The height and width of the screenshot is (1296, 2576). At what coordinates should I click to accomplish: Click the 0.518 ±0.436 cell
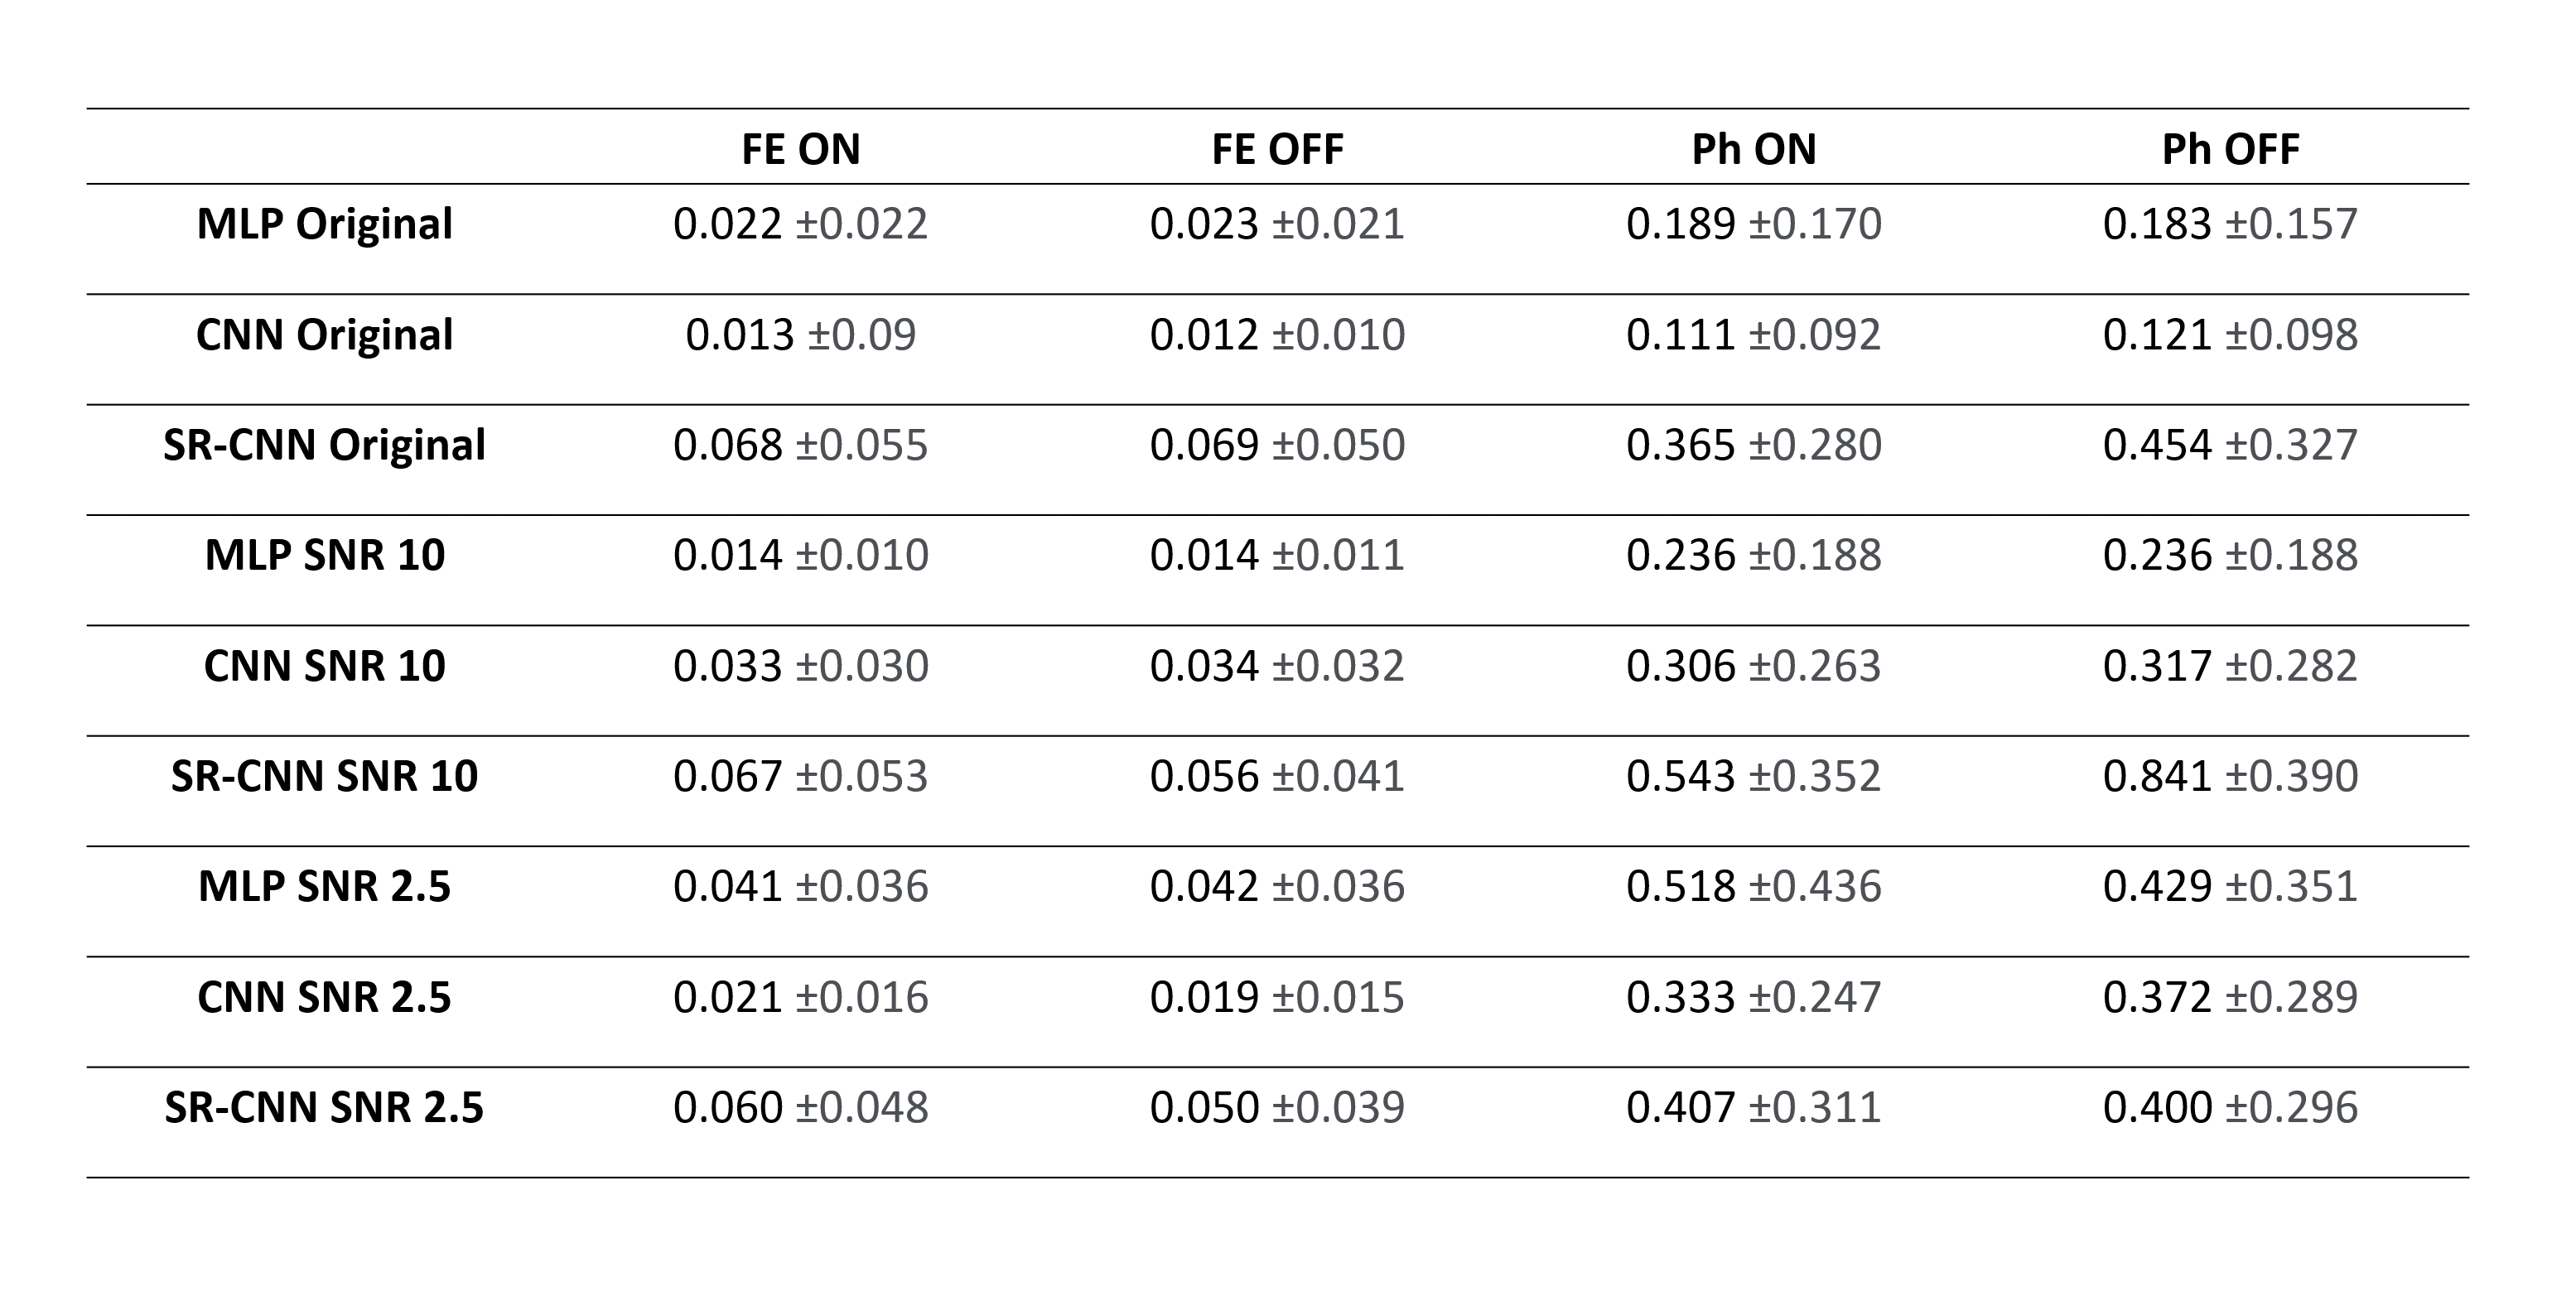coord(1753,887)
